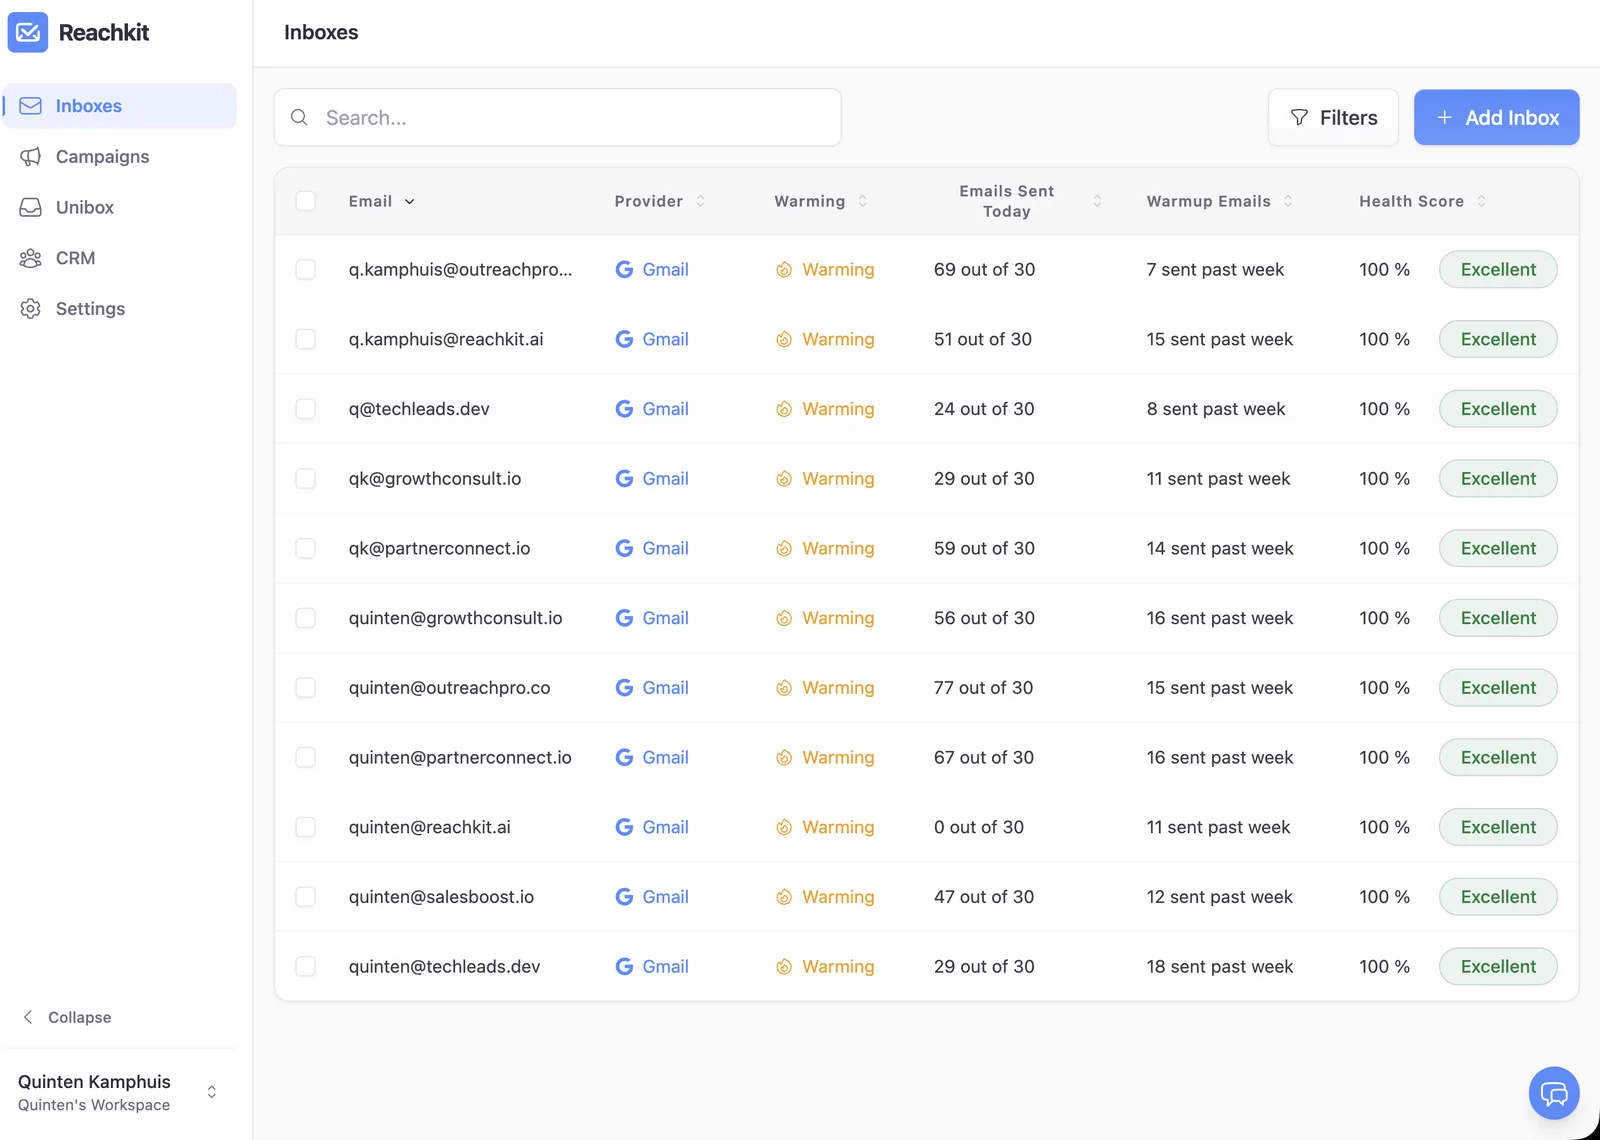The width and height of the screenshot is (1600, 1140).
Task: Click the Inboxes envelope icon in the sidebar
Action: tap(31, 106)
